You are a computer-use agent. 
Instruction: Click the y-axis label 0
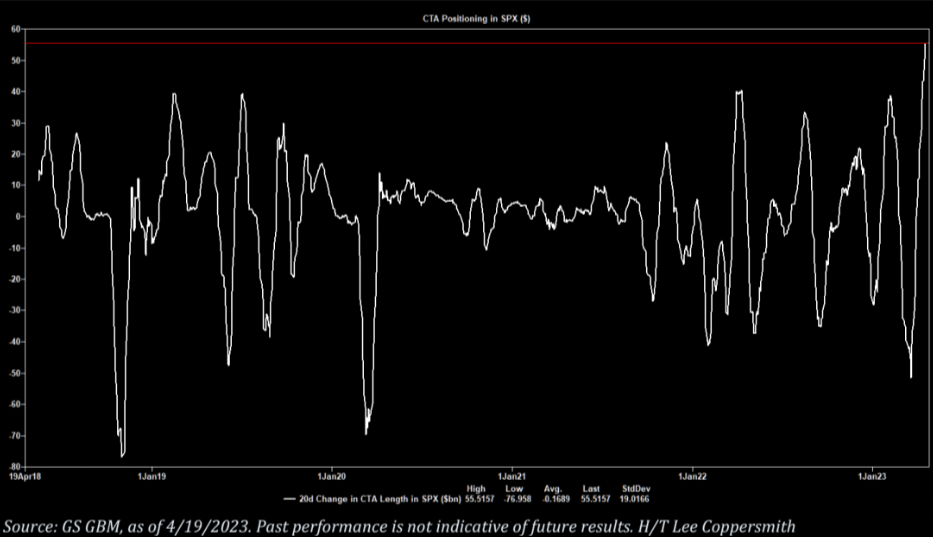tap(18, 217)
